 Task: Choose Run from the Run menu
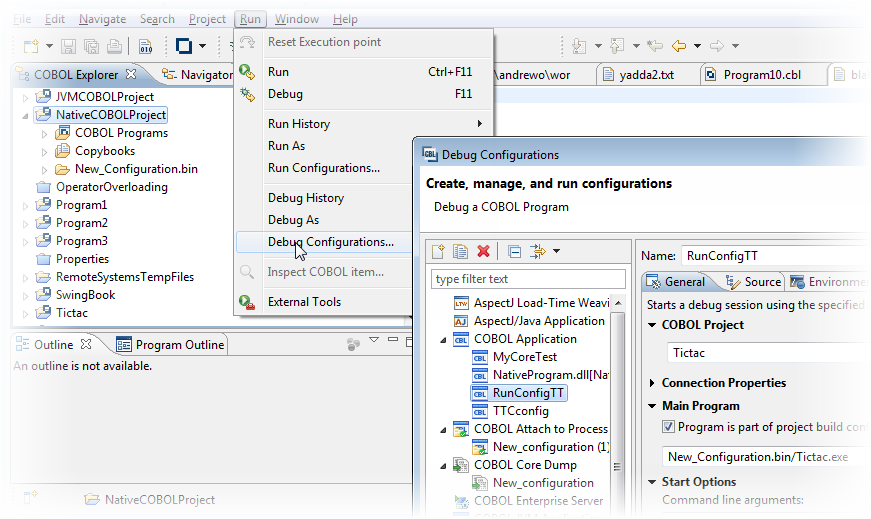pyautogui.click(x=364, y=72)
